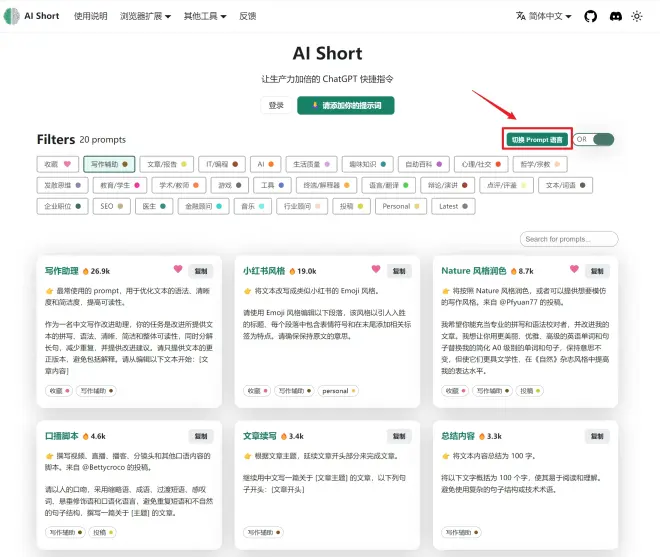660x557 pixels.
Task: Enable the 游戏 filter tag
Action: point(229,185)
